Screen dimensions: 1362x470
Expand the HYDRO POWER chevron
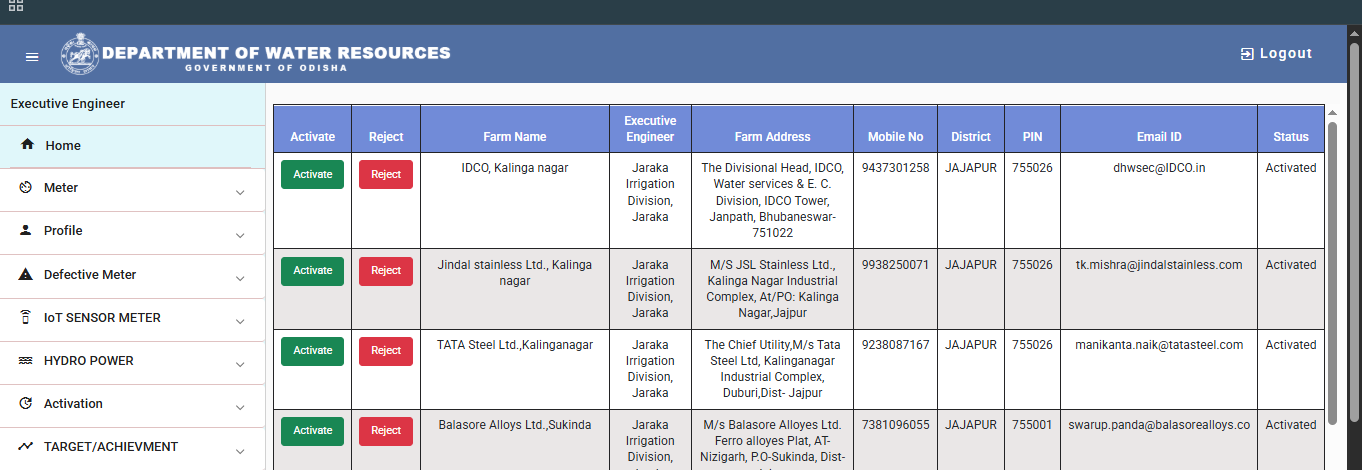(x=240, y=365)
